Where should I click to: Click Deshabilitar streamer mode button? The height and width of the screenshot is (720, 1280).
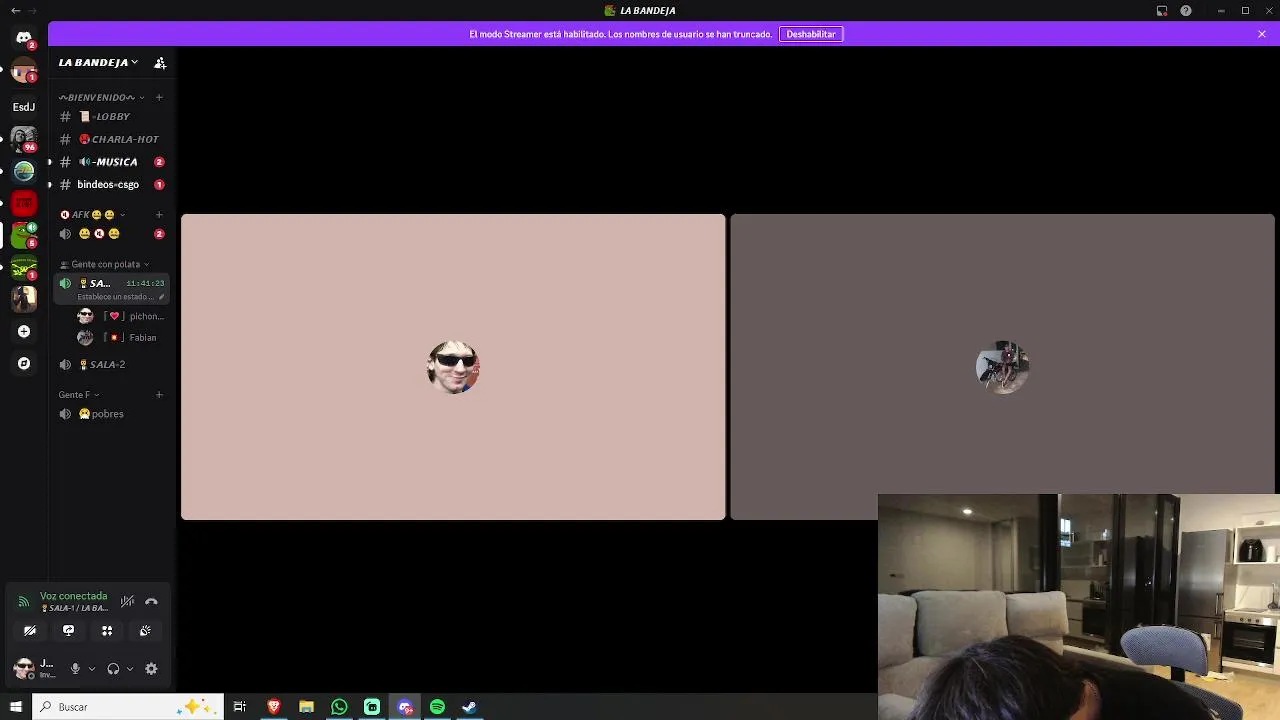[811, 34]
